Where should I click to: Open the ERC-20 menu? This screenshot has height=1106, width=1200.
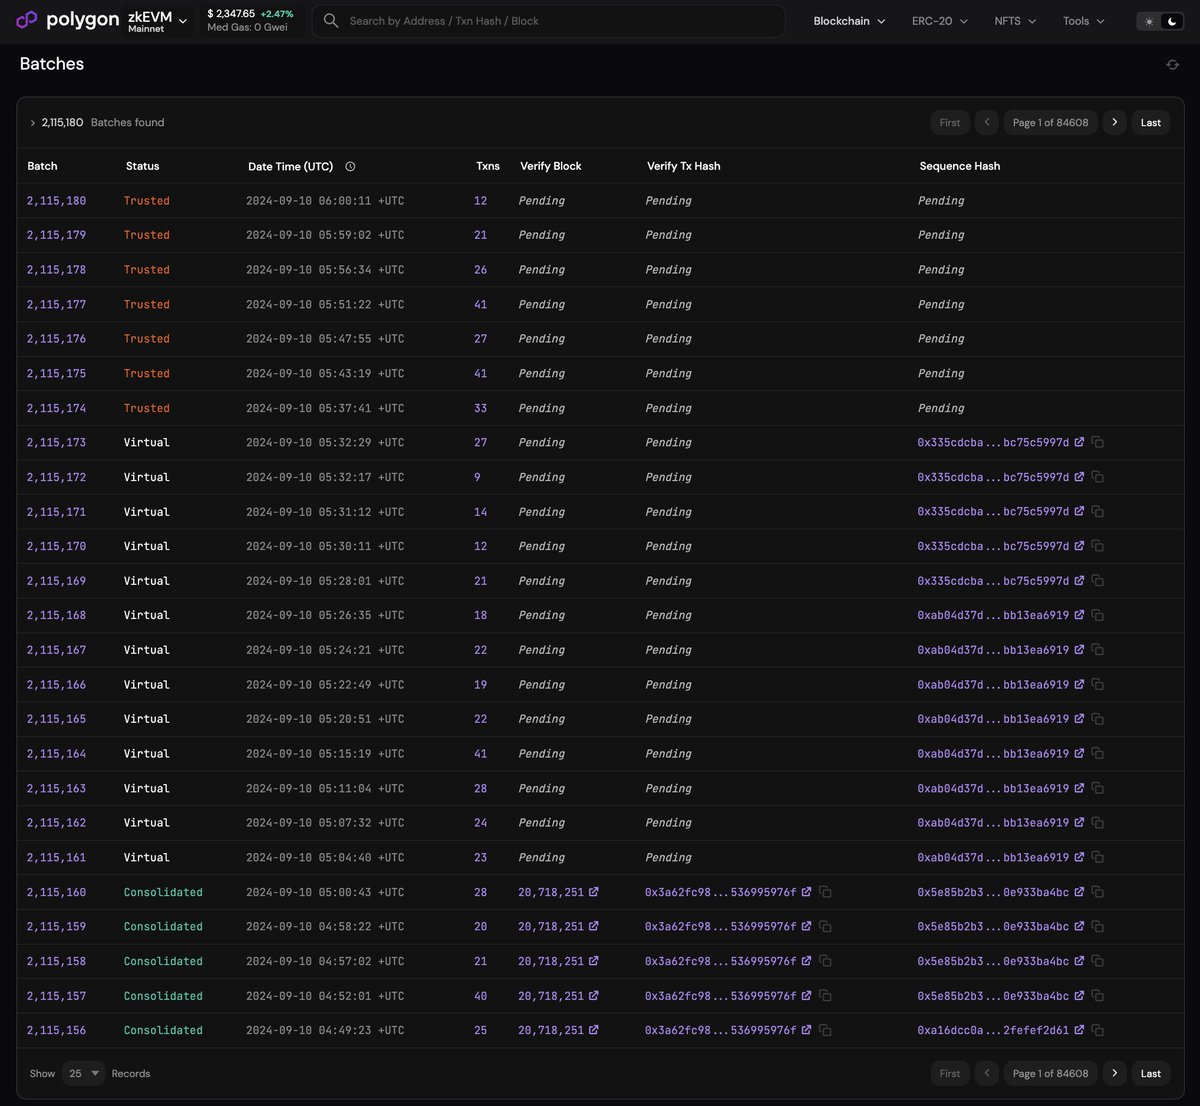tap(939, 21)
